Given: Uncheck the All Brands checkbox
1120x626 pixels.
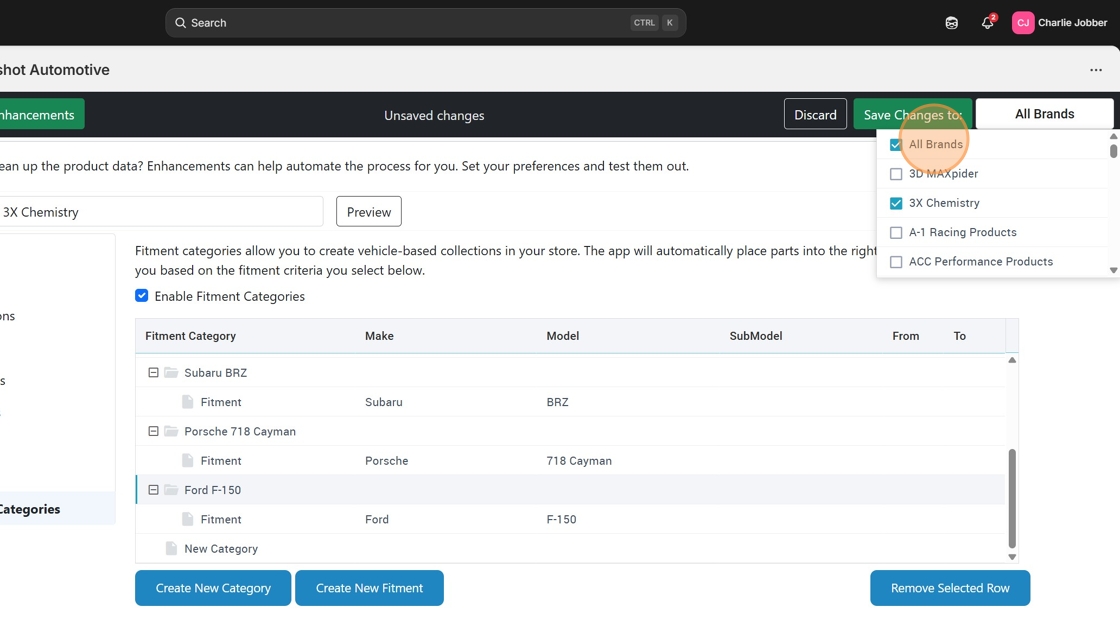Looking at the screenshot, I should pyautogui.click(x=896, y=144).
